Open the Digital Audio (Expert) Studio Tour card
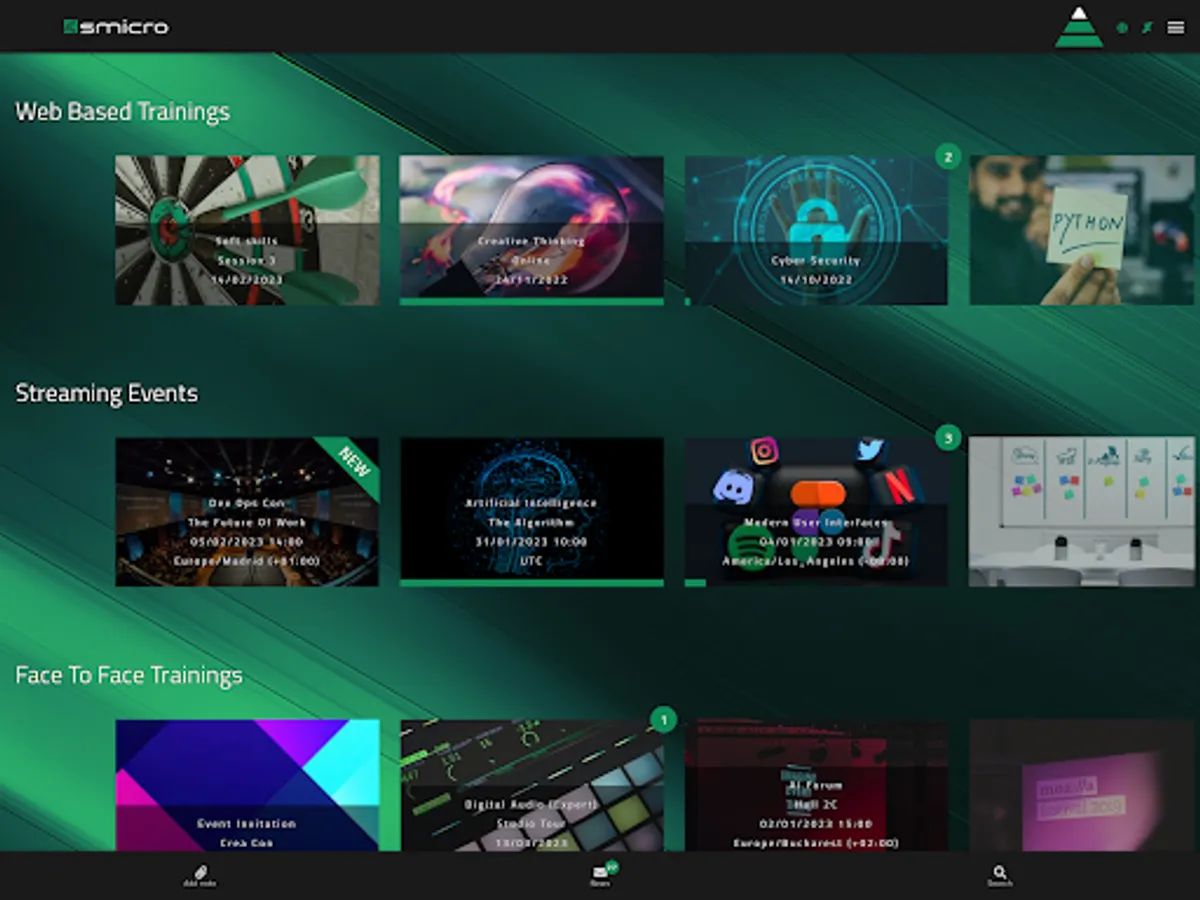 [x=531, y=785]
